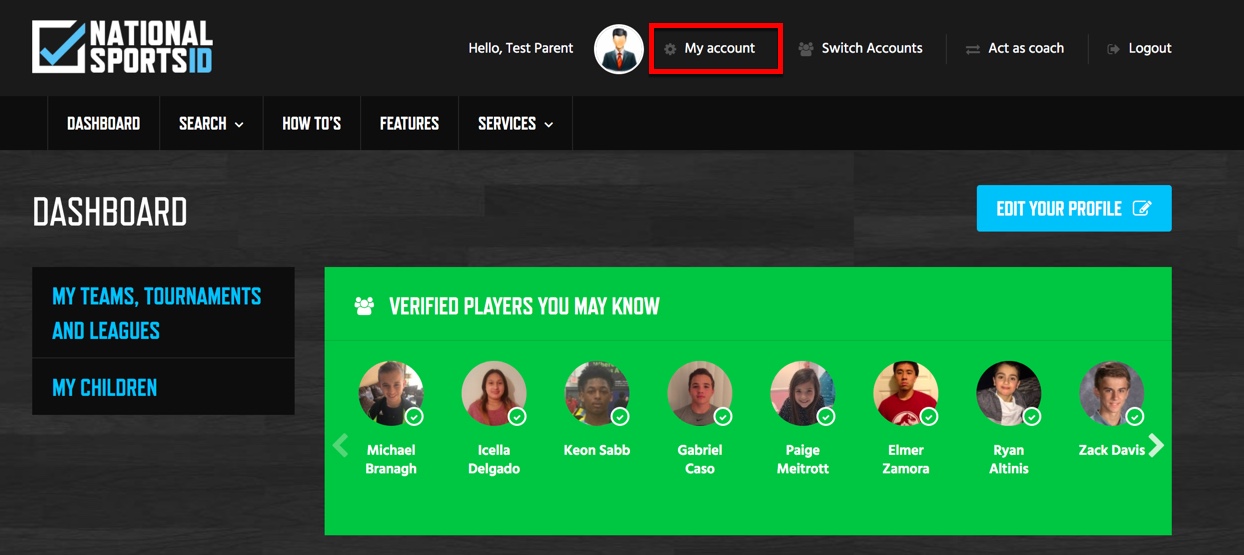1244x555 pixels.
Task: Click the National Sports ID logo
Action: point(122,47)
